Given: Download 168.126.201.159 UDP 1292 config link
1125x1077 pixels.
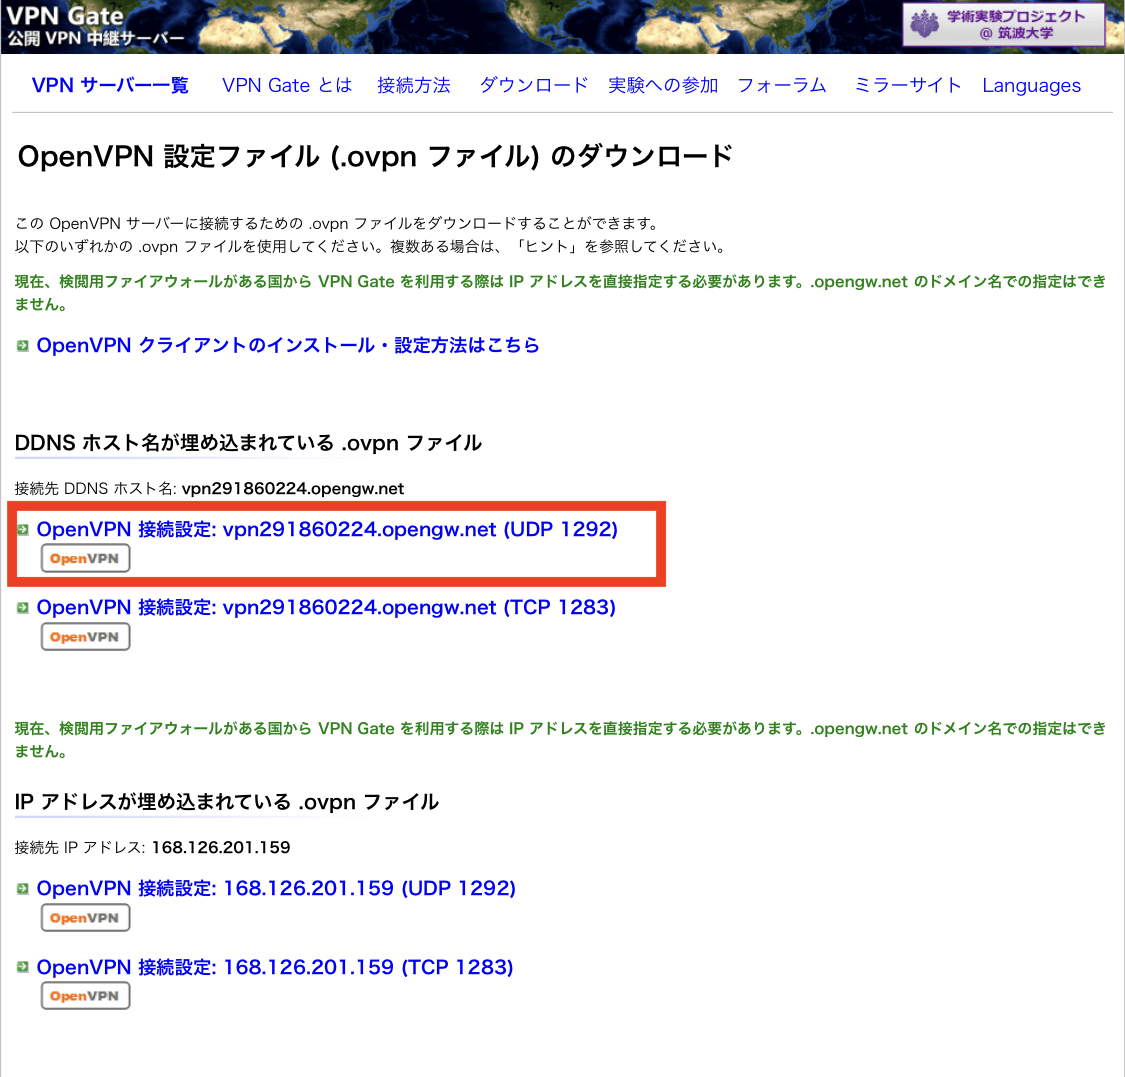Looking at the screenshot, I should click(x=276, y=888).
